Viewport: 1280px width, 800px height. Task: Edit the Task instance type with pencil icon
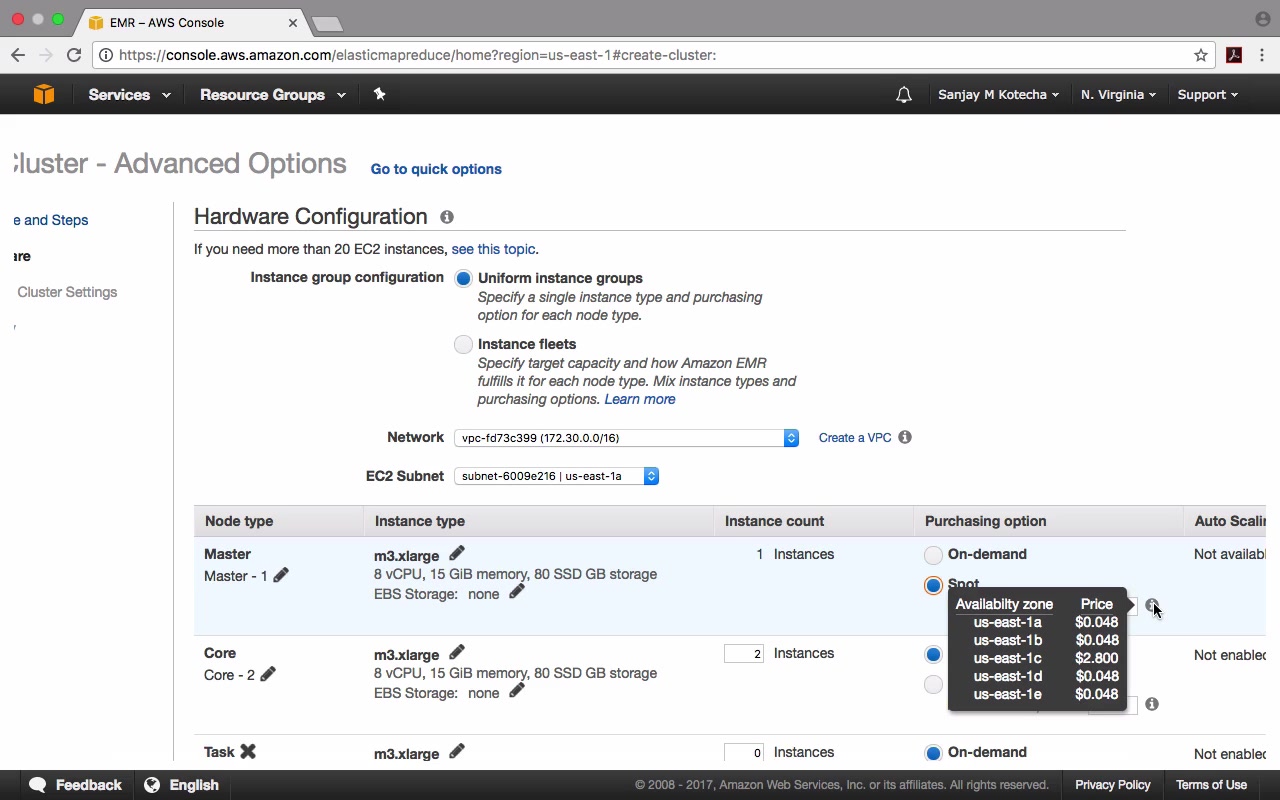[x=457, y=751]
